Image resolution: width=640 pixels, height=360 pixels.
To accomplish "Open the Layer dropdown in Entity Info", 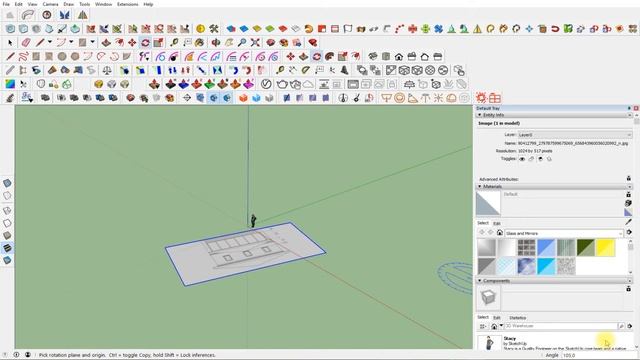I will (575, 134).
